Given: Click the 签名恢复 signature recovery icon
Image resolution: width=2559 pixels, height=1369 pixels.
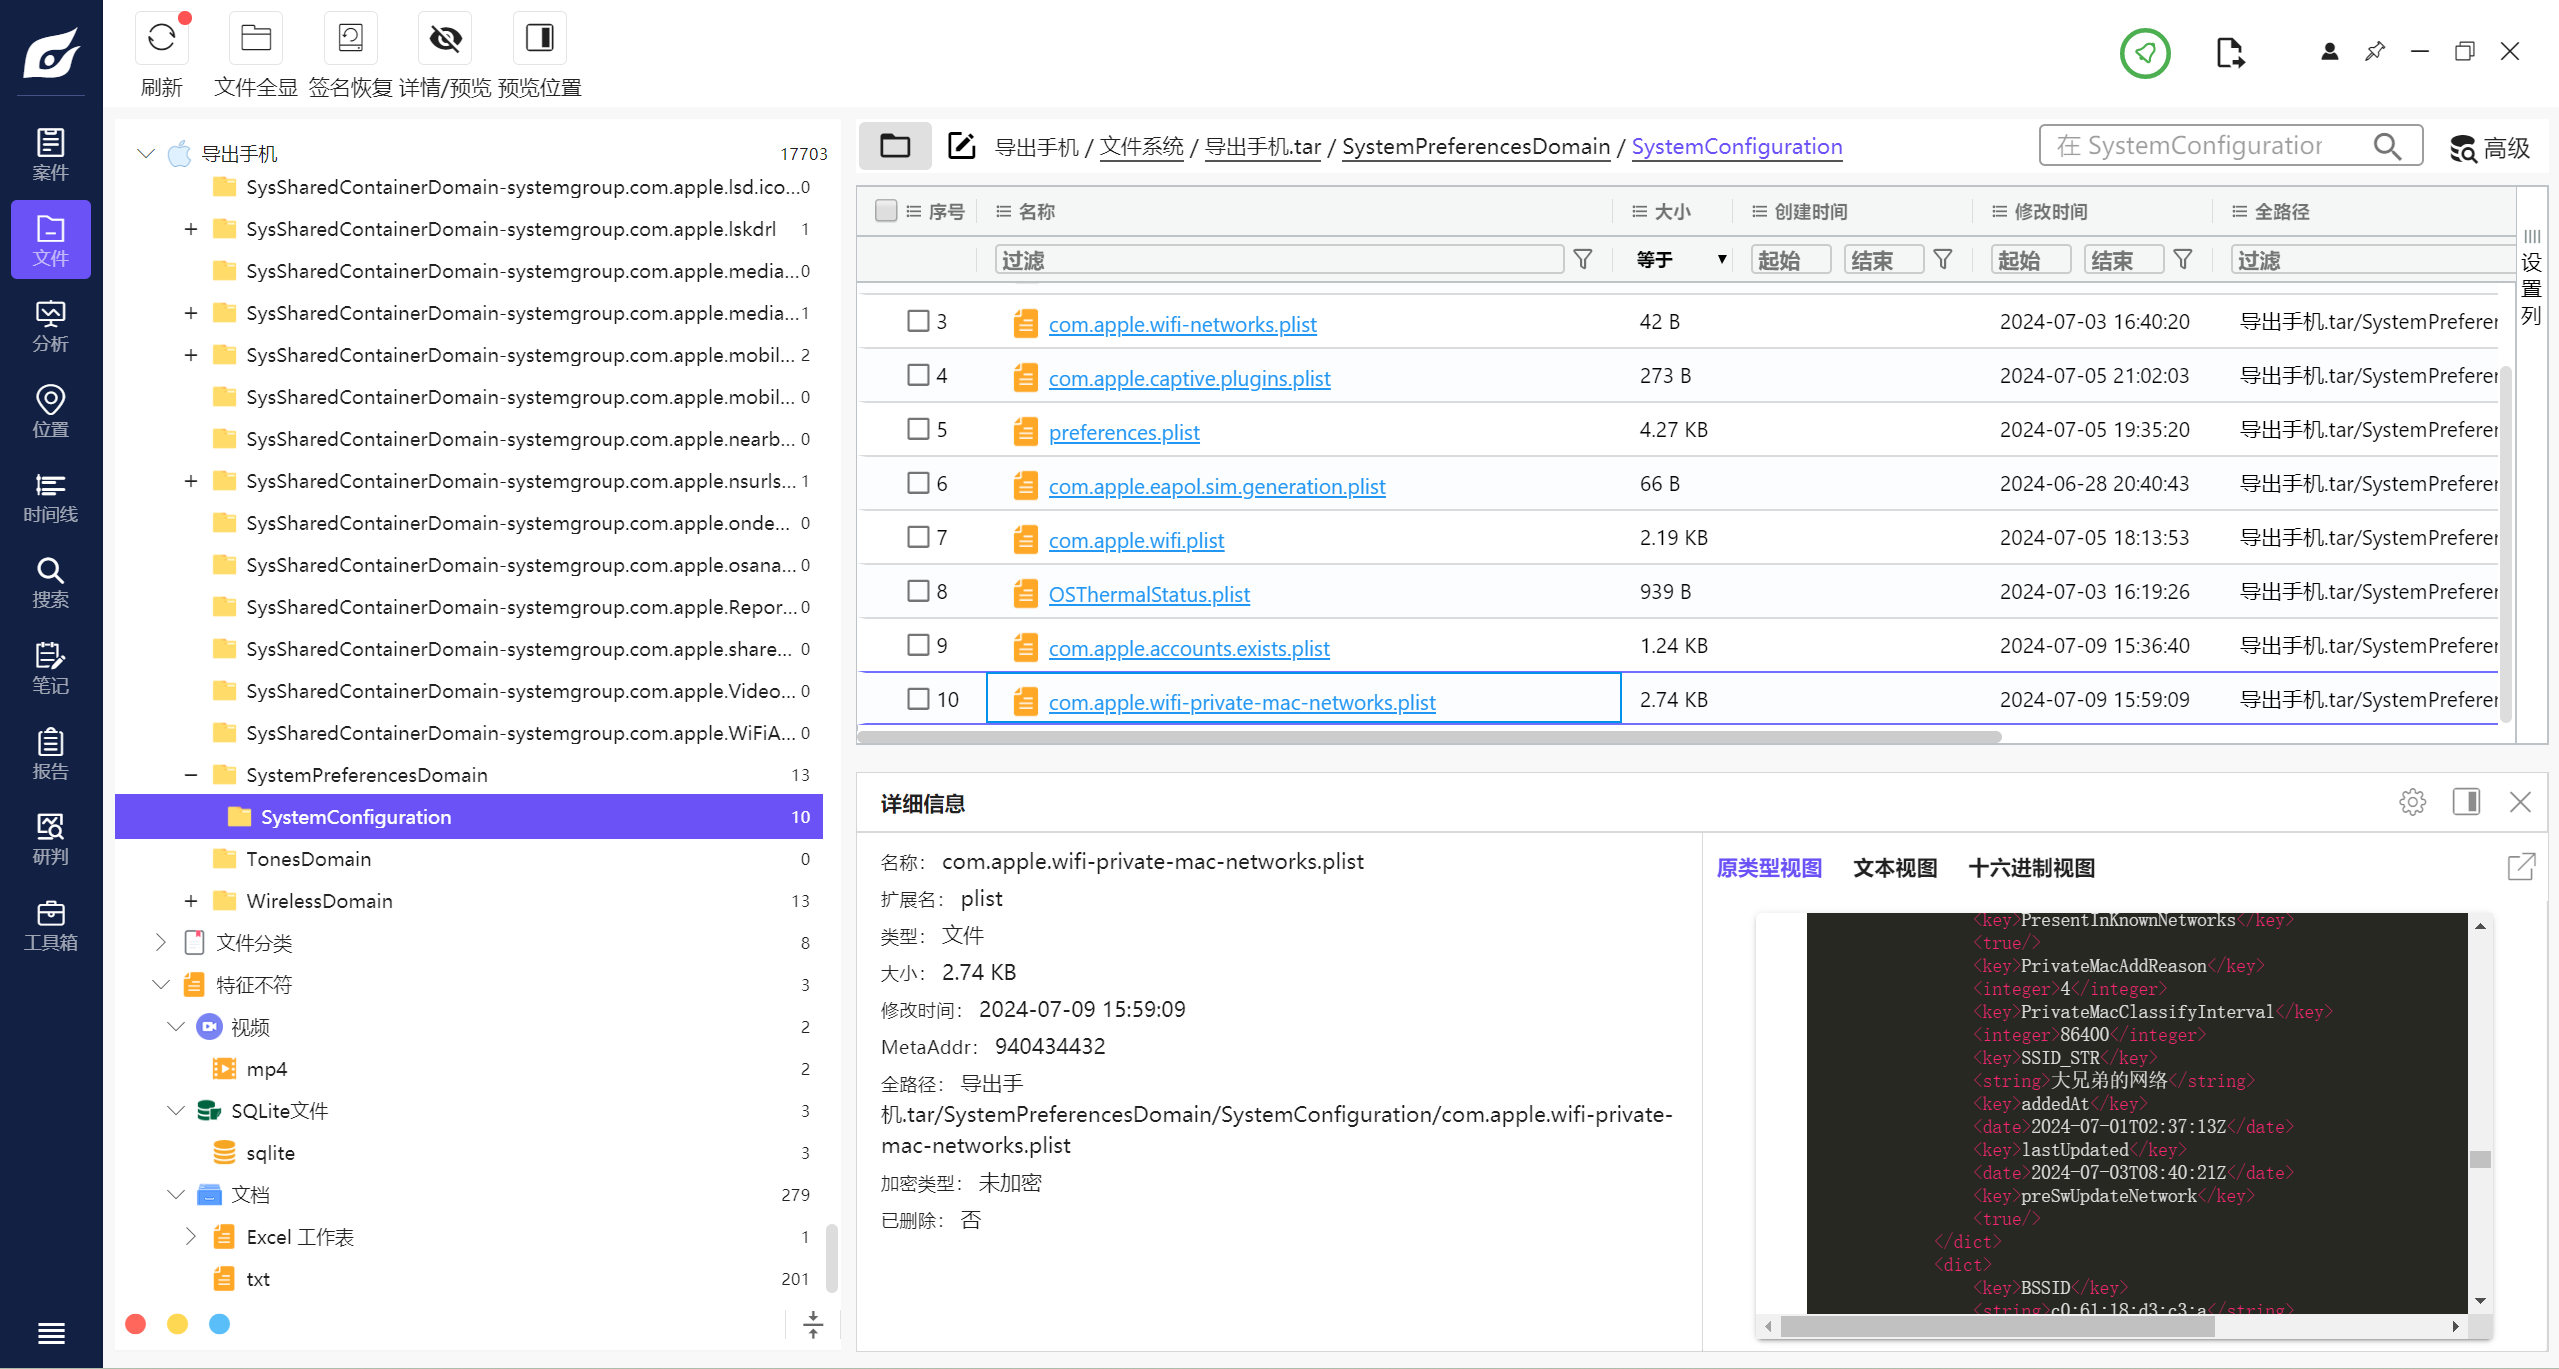Looking at the screenshot, I should [x=350, y=39].
